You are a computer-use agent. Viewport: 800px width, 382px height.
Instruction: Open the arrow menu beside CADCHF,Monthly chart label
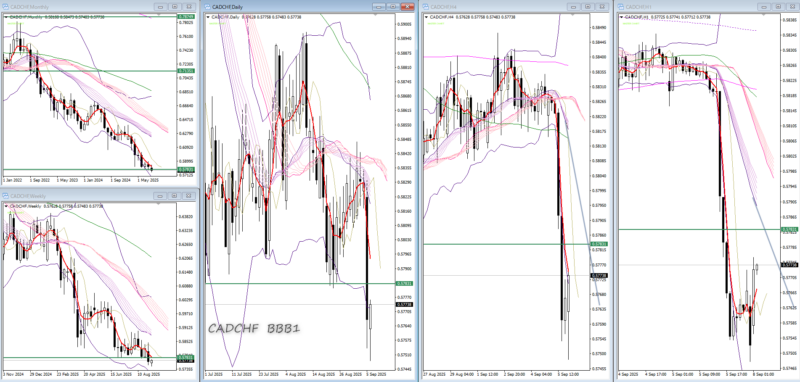pyautogui.click(x=5, y=17)
